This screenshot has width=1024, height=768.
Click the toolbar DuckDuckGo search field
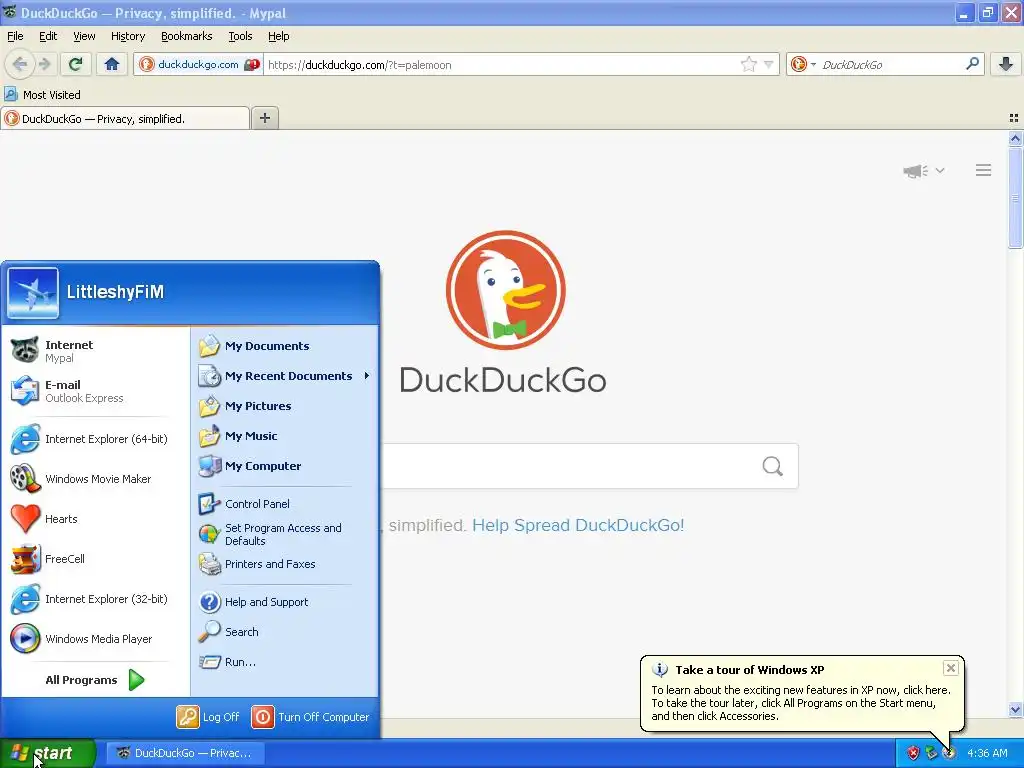pos(891,64)
